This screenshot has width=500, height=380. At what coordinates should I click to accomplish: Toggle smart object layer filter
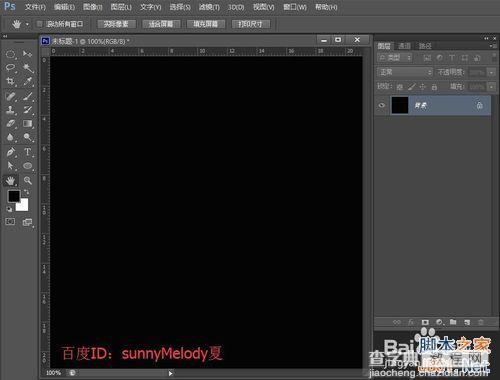click(477, 58)
